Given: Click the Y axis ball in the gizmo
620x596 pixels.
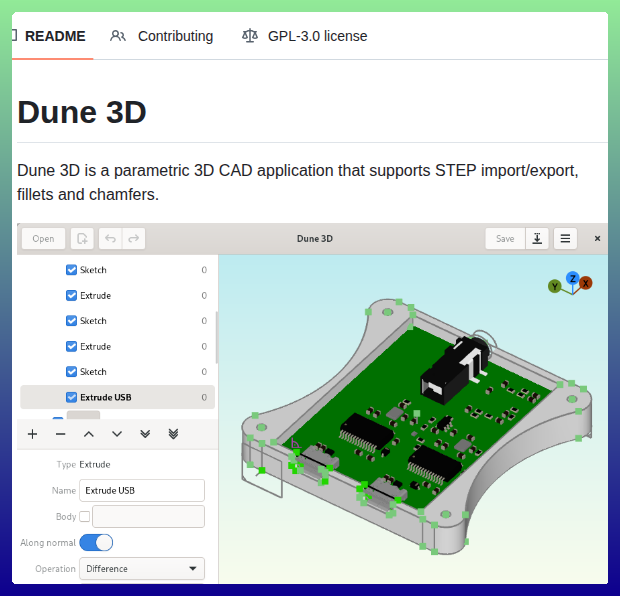Looking at the screenshot, I should [x=555, y=286].
